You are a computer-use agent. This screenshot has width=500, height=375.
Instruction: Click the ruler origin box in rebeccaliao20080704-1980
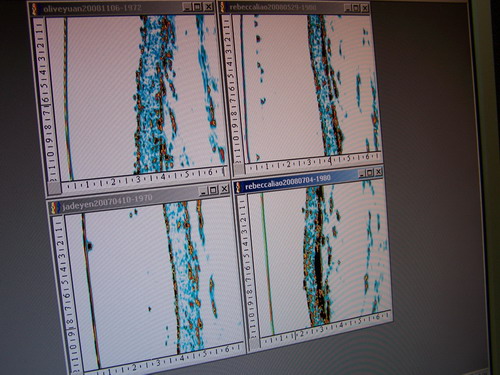[254, 345]
